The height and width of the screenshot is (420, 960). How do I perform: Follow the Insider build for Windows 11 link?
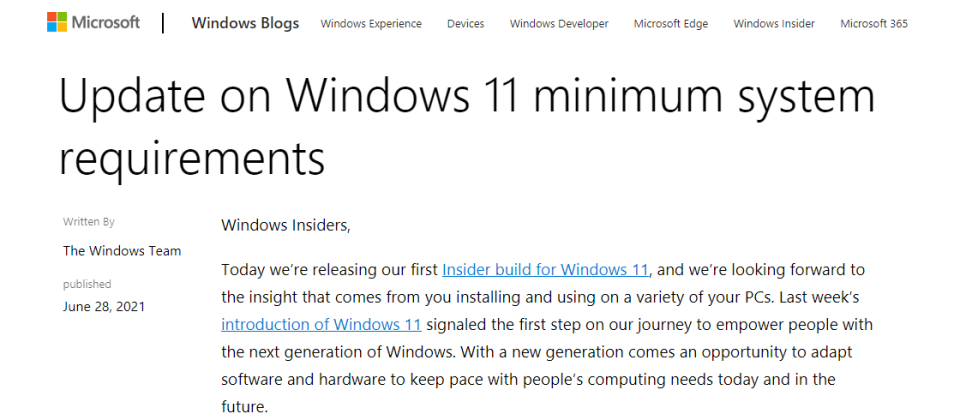point(545,269)
